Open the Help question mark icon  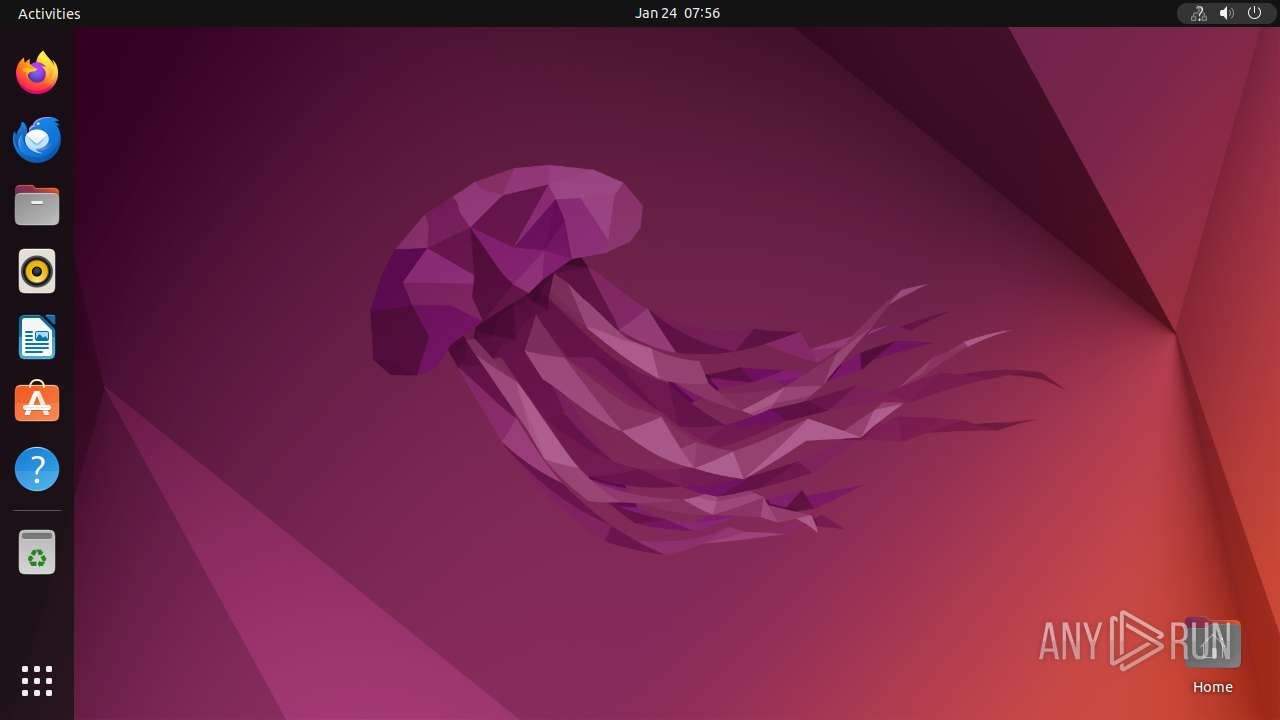37,469
